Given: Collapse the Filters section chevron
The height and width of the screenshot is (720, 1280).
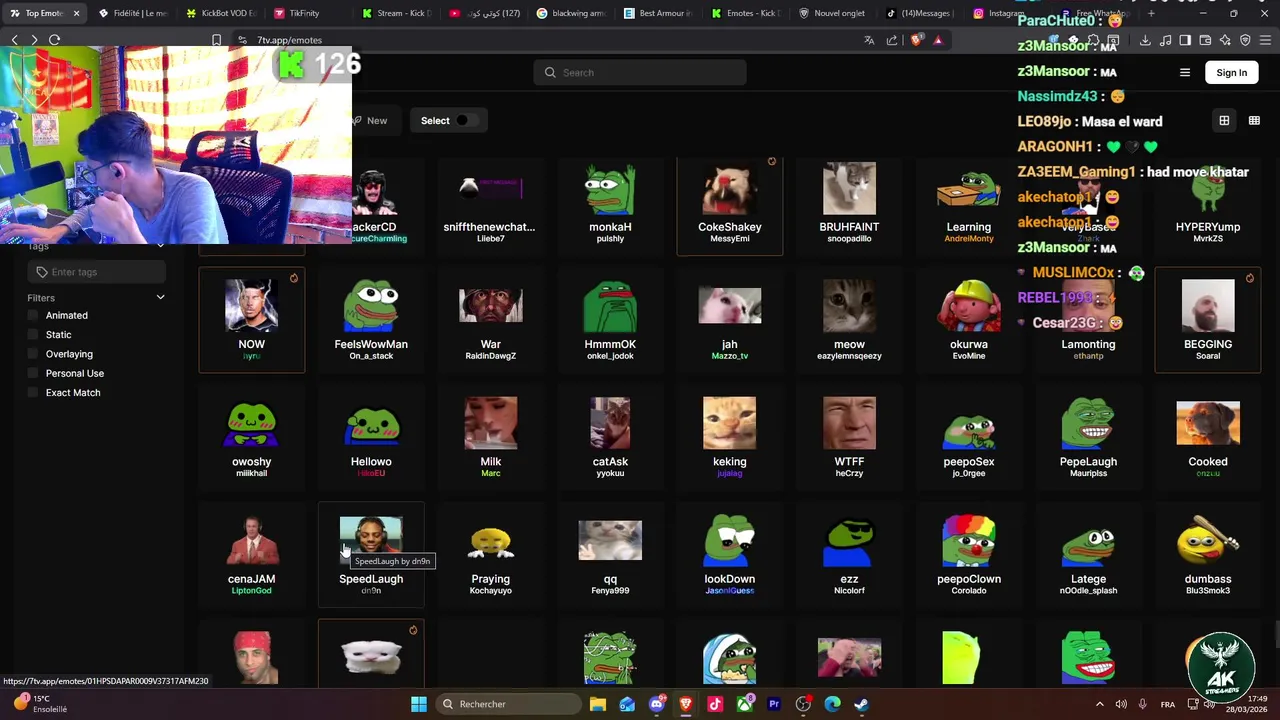Looking at the screenshot, I should (160, 297).
